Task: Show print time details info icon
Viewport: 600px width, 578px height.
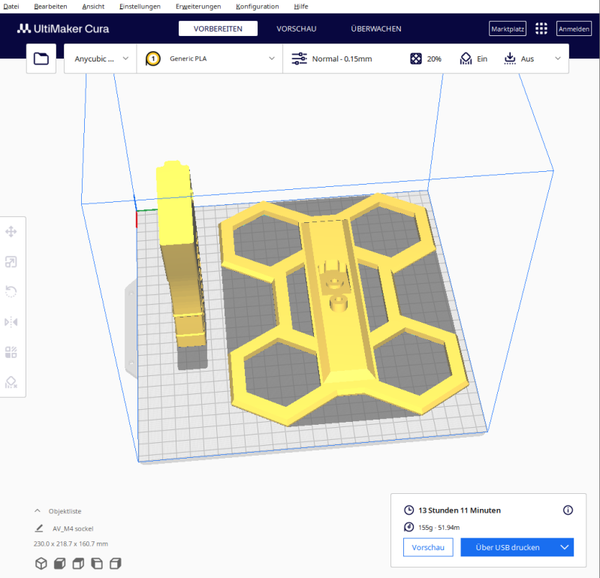Action: (568, 510)
